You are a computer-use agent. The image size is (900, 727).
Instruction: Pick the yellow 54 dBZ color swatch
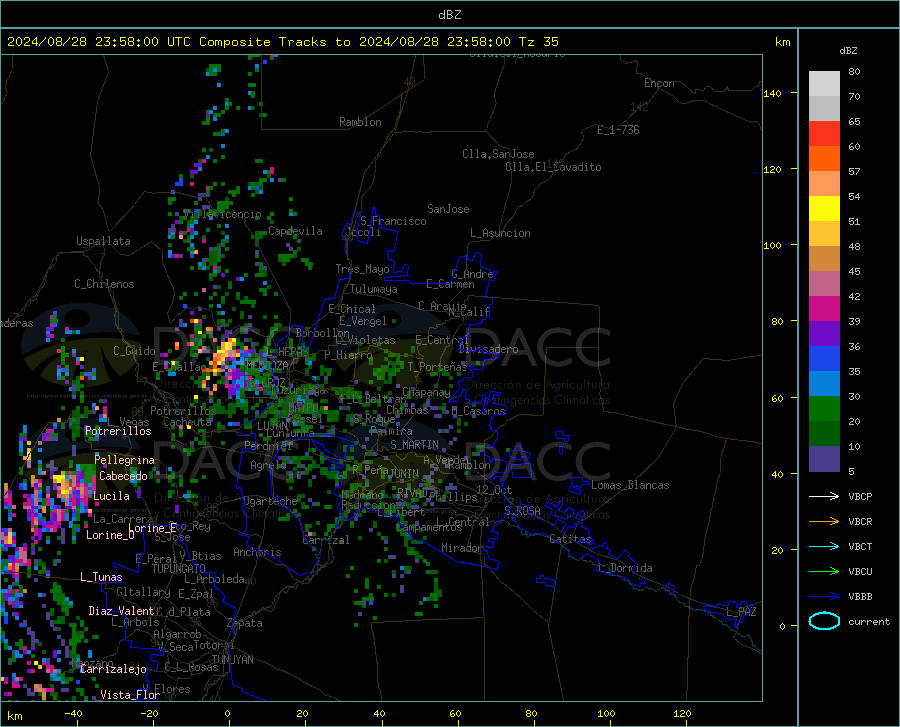pyautogui.click(x=824, y=209)
